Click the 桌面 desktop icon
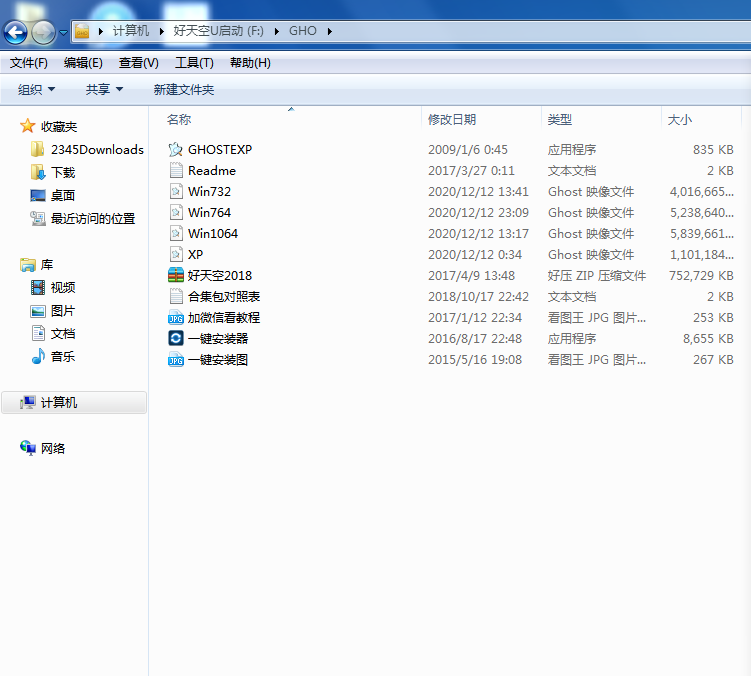The image size is (751, 676). pyautogui.click(x=38, y=195)
